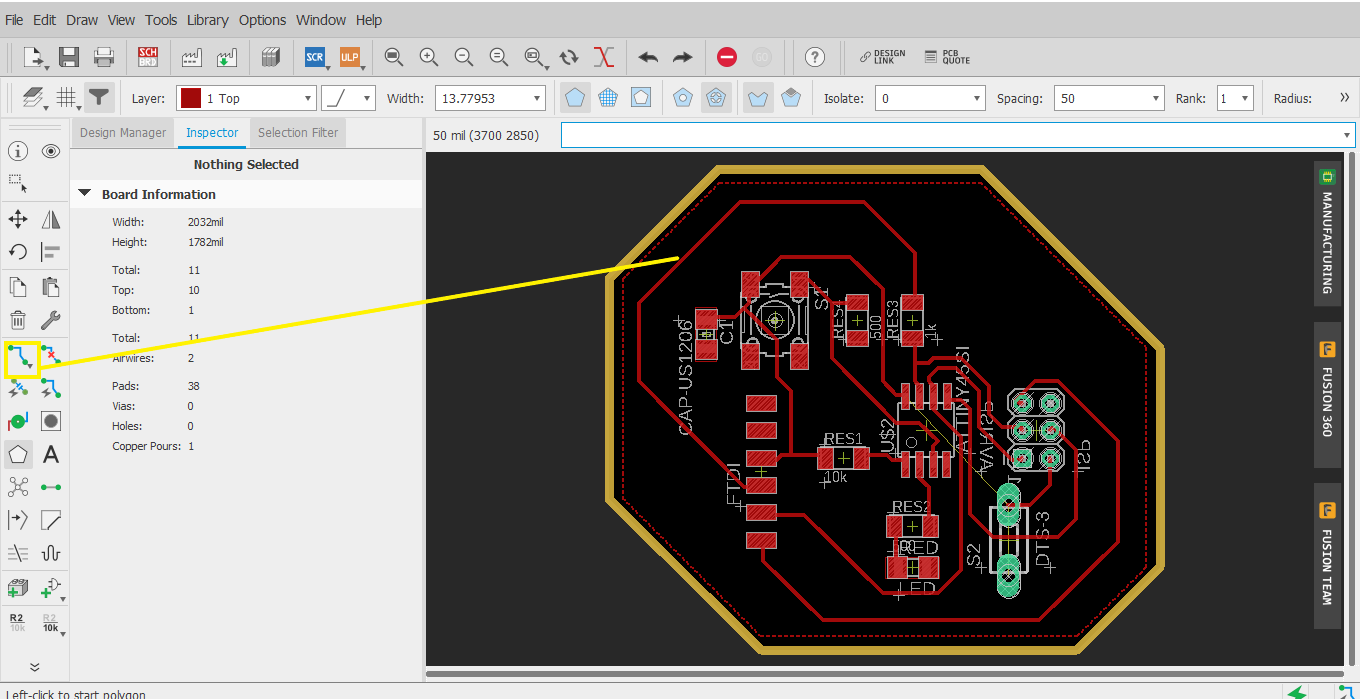Select the Ripup tool with red X

point(51,356)
